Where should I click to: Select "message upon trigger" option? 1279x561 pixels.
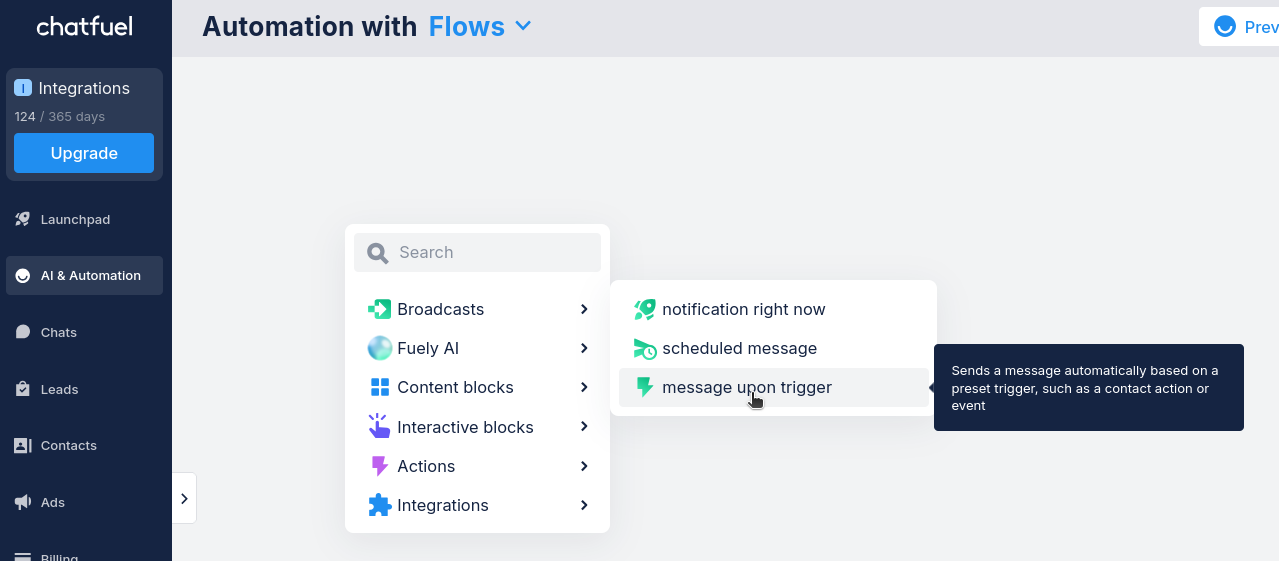(x=746, y=387)
